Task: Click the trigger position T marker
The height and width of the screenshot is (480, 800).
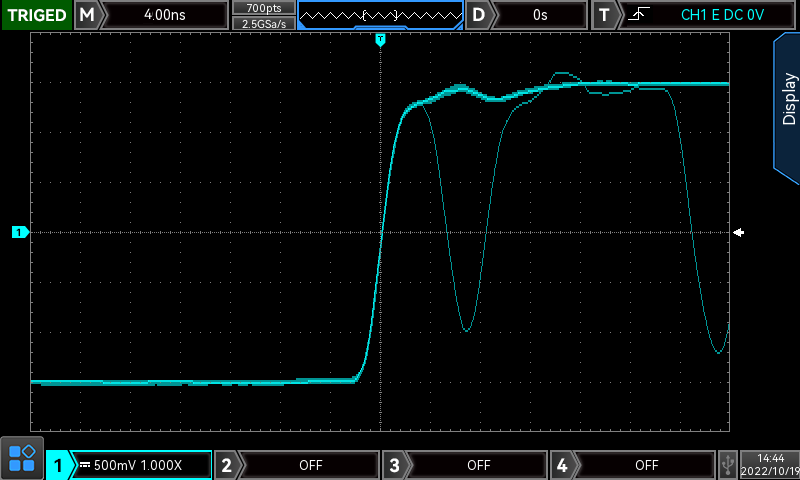Action: click(380, 39)
